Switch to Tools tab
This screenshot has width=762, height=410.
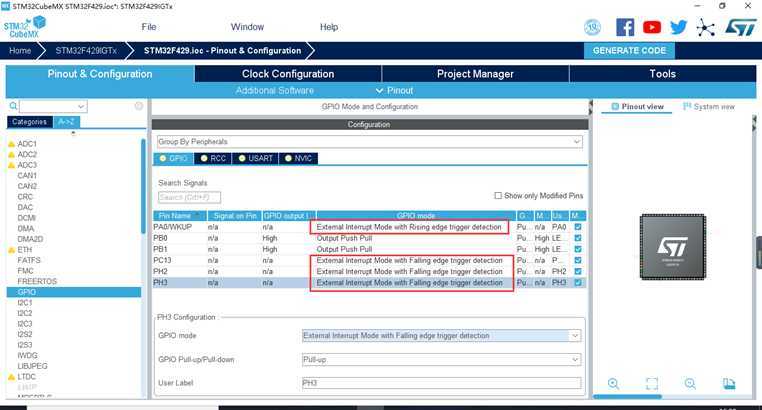(x=662, y=74)
